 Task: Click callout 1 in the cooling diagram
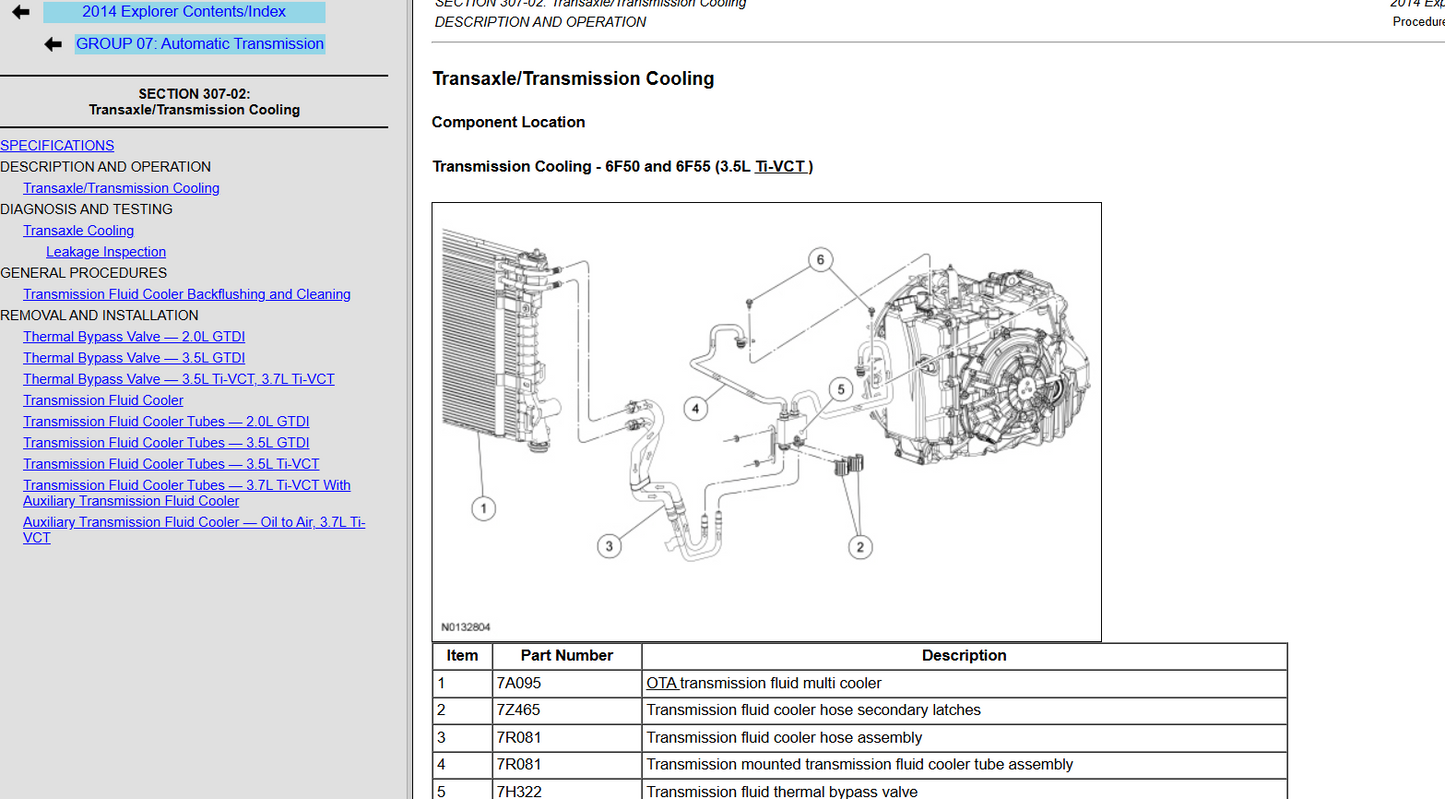point(483,508)
